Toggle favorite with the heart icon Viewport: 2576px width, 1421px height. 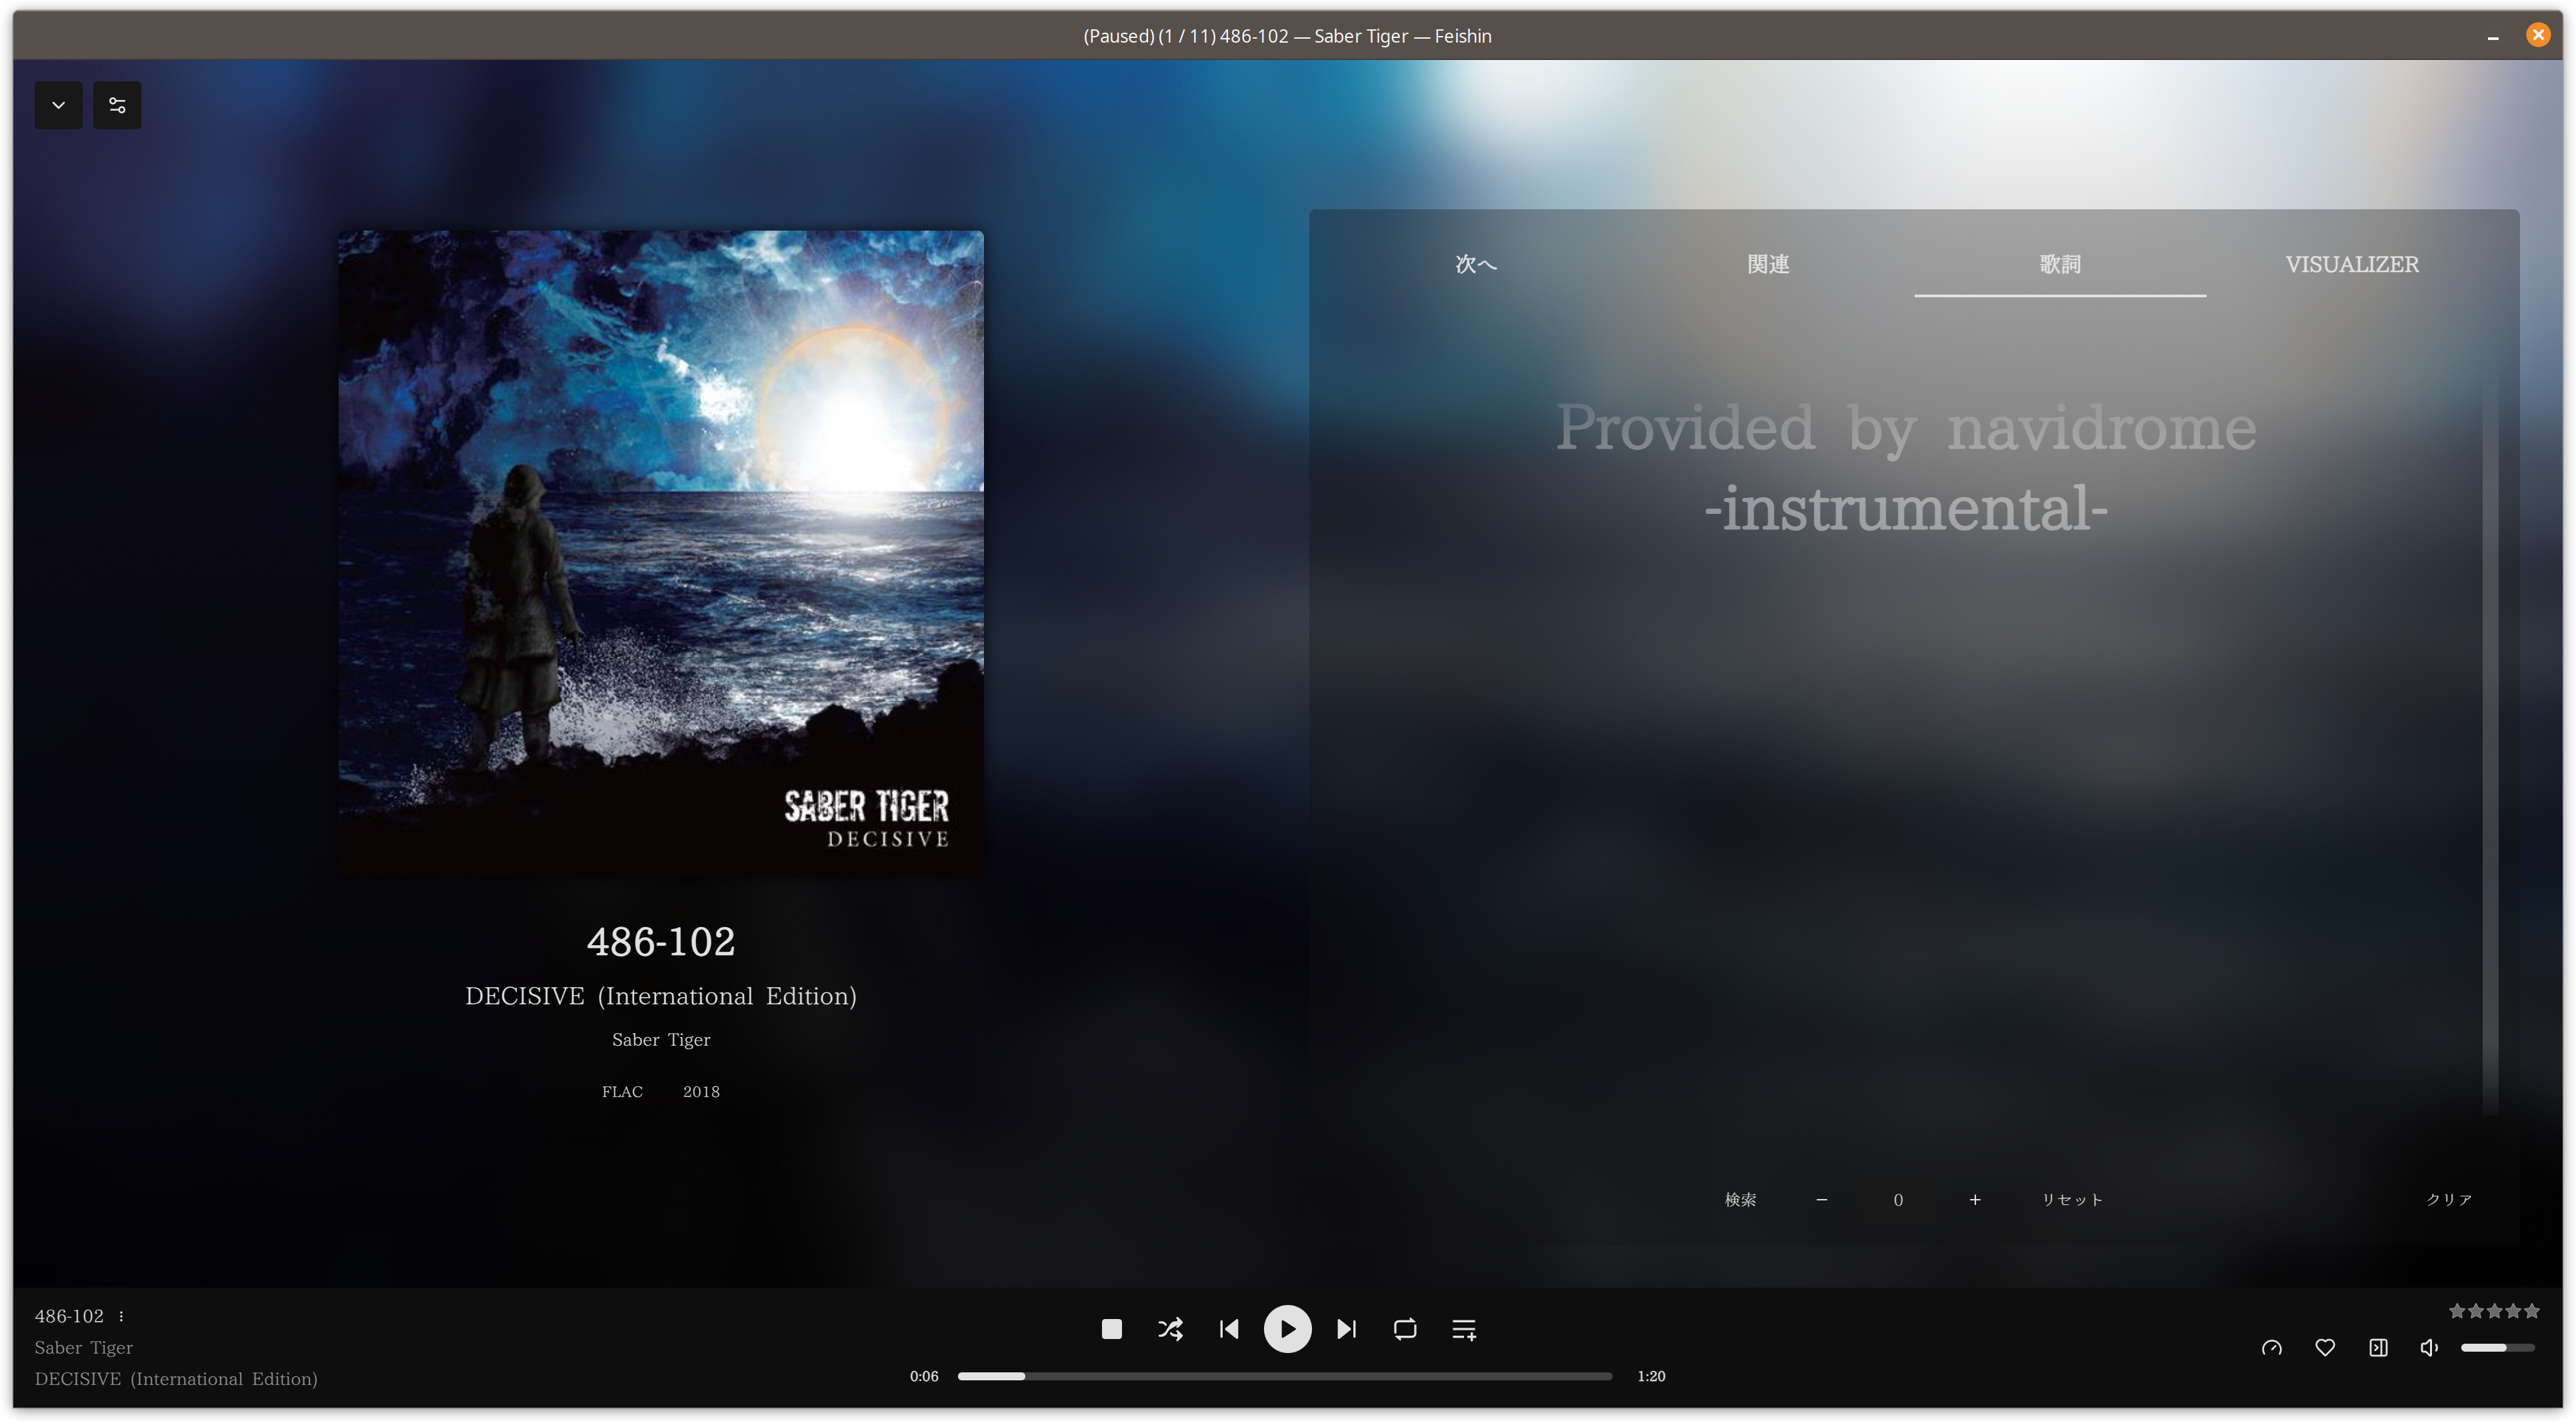(2325, 1348)
